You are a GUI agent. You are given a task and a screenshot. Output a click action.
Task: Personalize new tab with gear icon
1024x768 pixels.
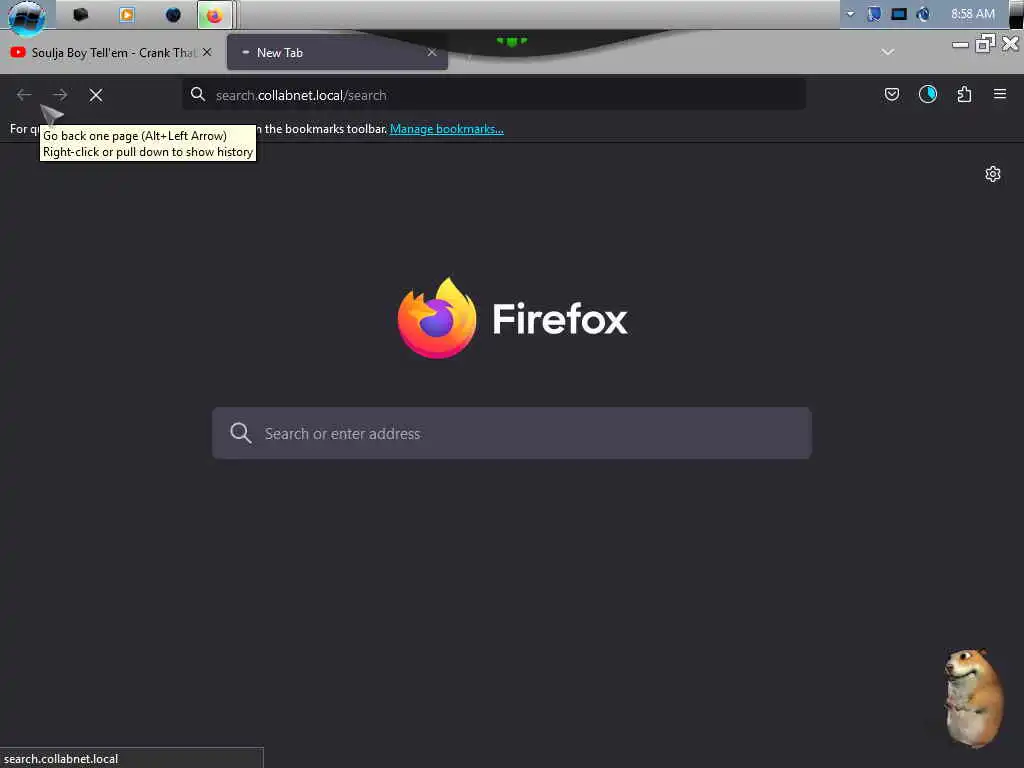tap(993, 174)
